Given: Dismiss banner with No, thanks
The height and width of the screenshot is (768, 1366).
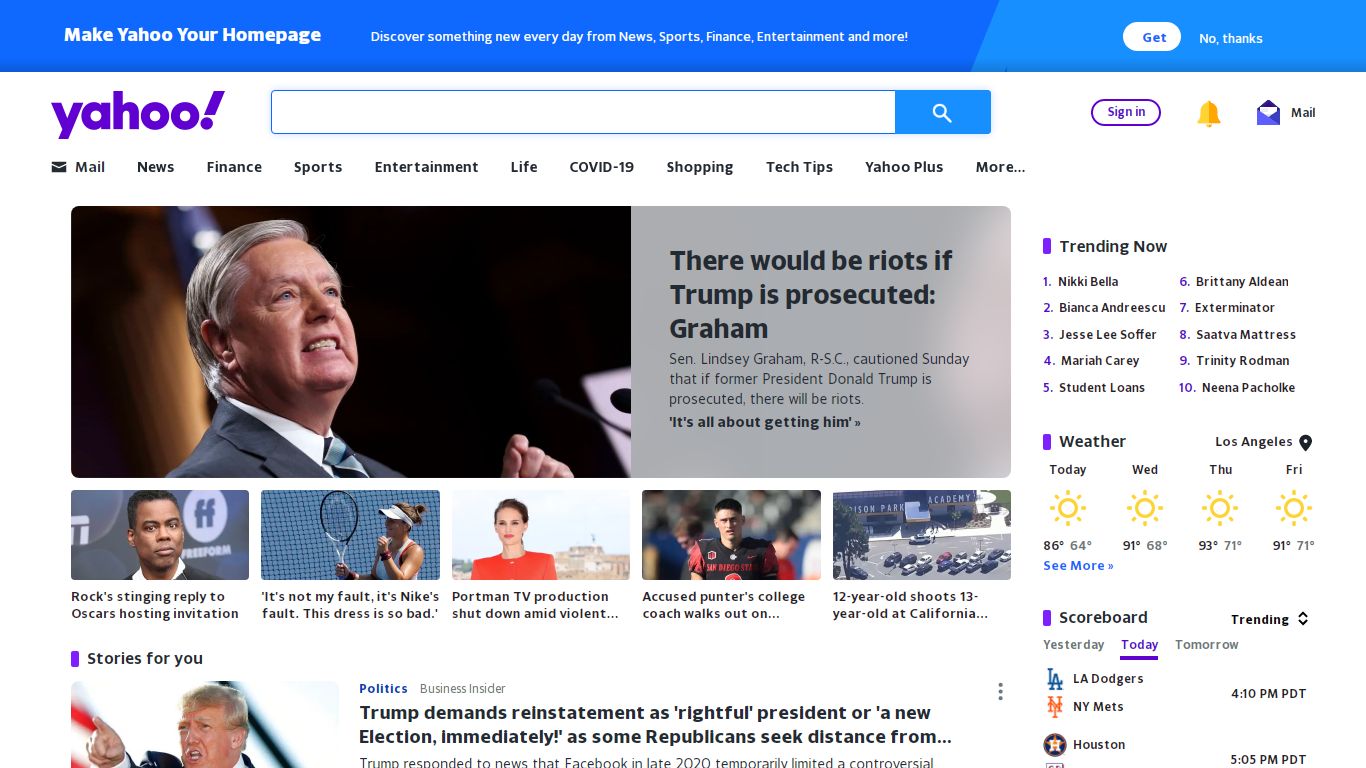Looking at the screenshot, I should click(1231, 38).
